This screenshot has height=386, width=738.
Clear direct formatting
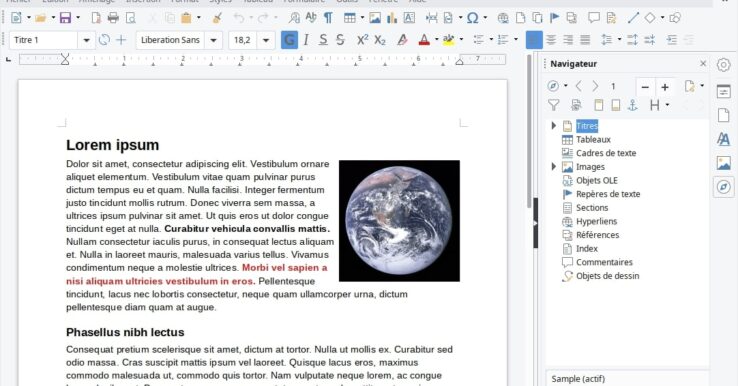pos(402,40)
